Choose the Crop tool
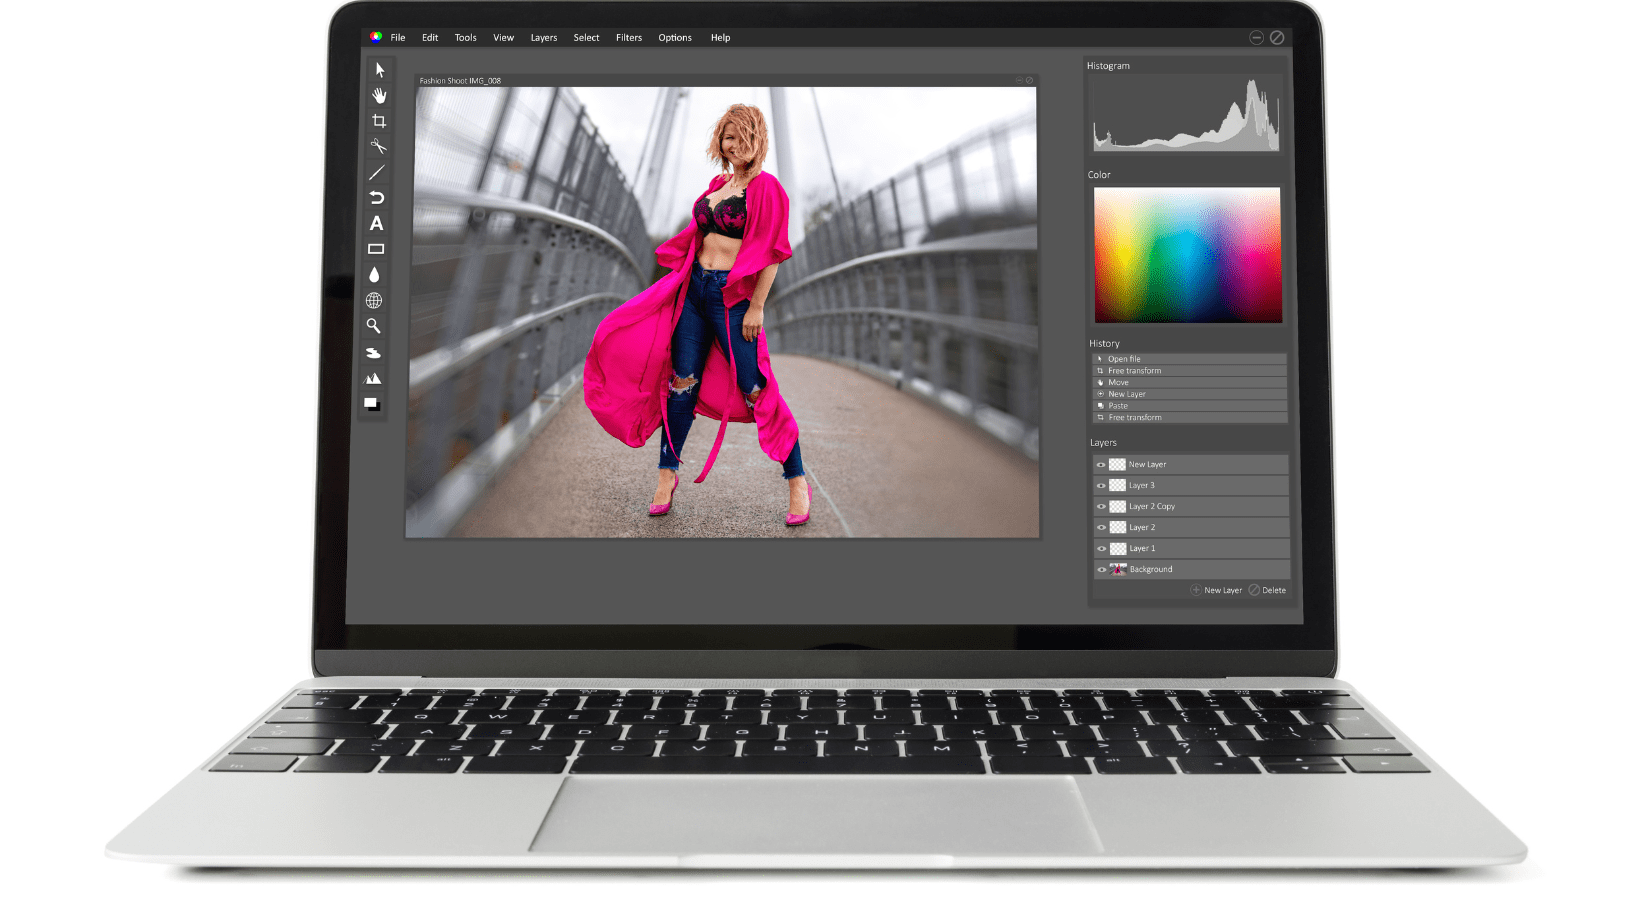1640x924 pixels. [x=378, y=121]
